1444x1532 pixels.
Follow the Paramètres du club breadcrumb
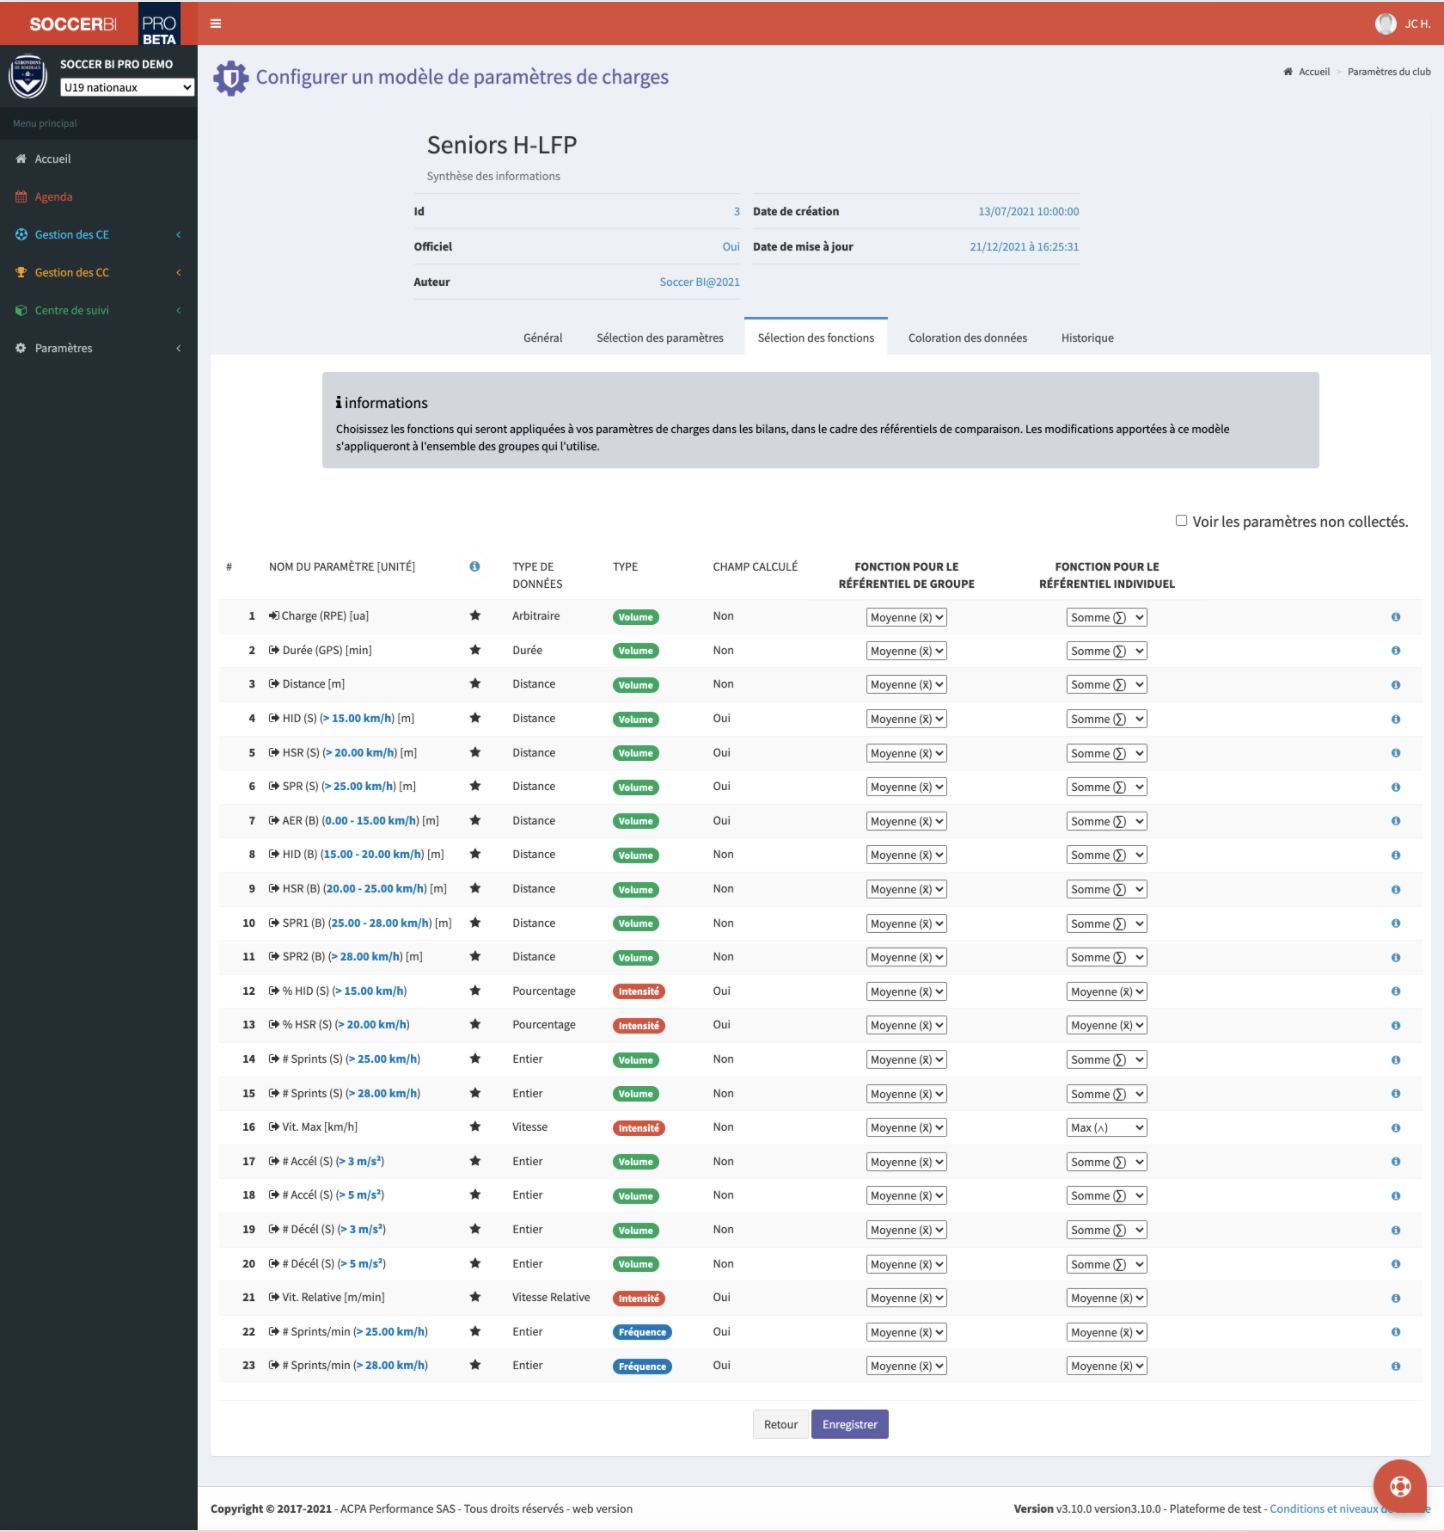pos(1389,72)
